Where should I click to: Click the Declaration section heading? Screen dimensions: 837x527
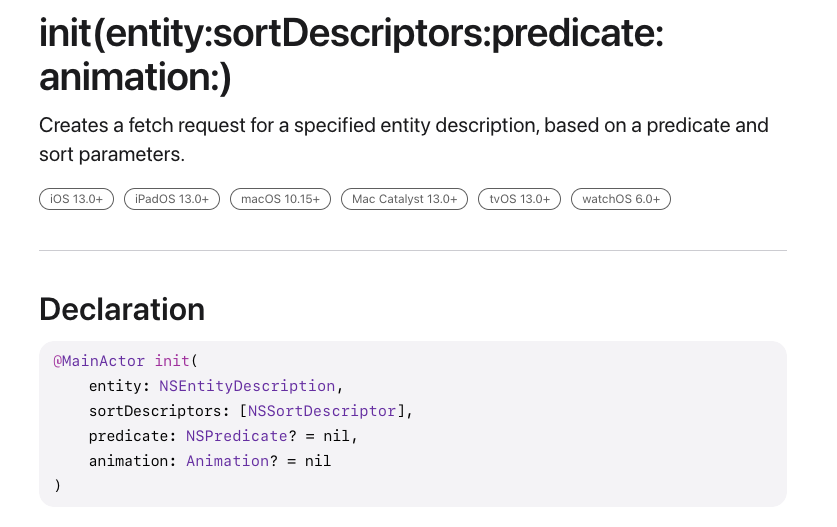point(122,310)
